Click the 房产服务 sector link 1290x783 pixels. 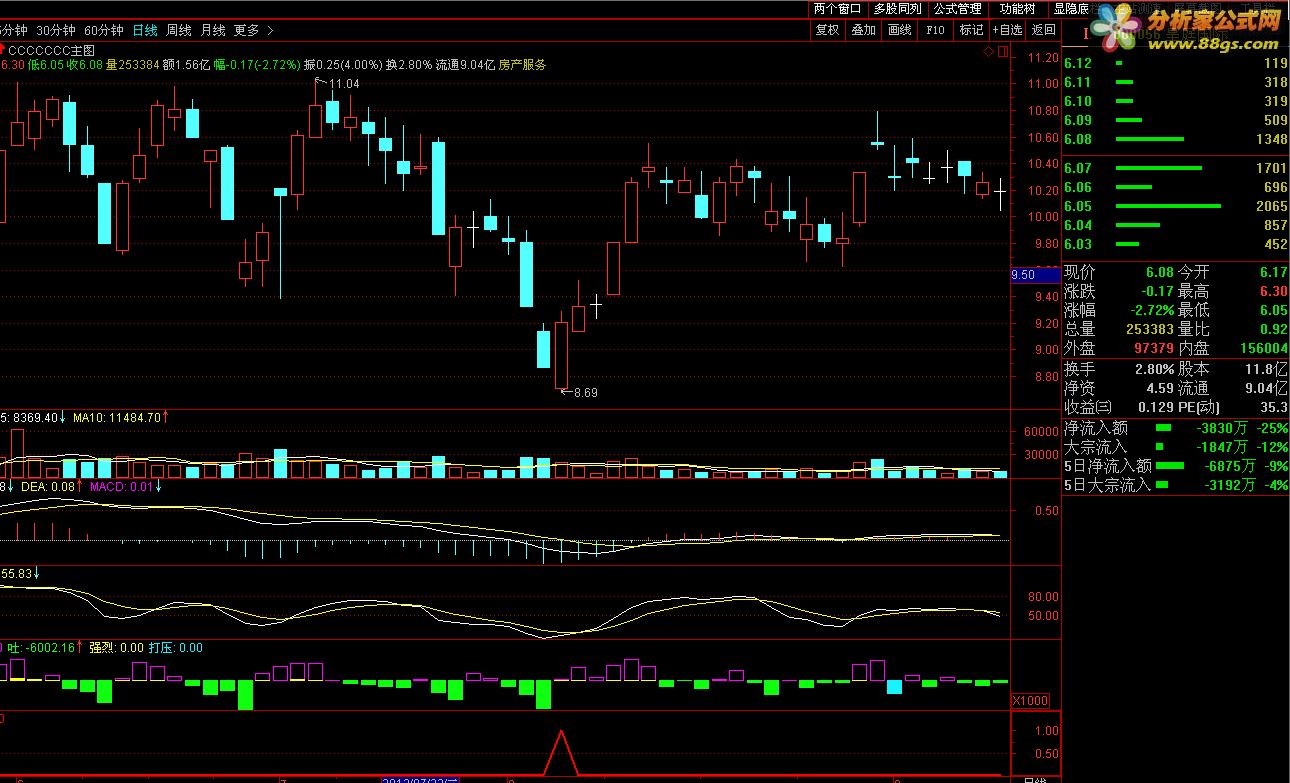(522, 65)
